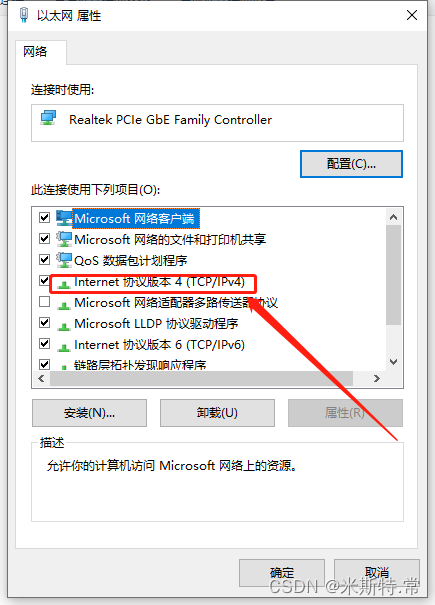Open adapter settings via 配置(C)... button
The width and height of the screenshot is (435, 605).
point(351,164)
